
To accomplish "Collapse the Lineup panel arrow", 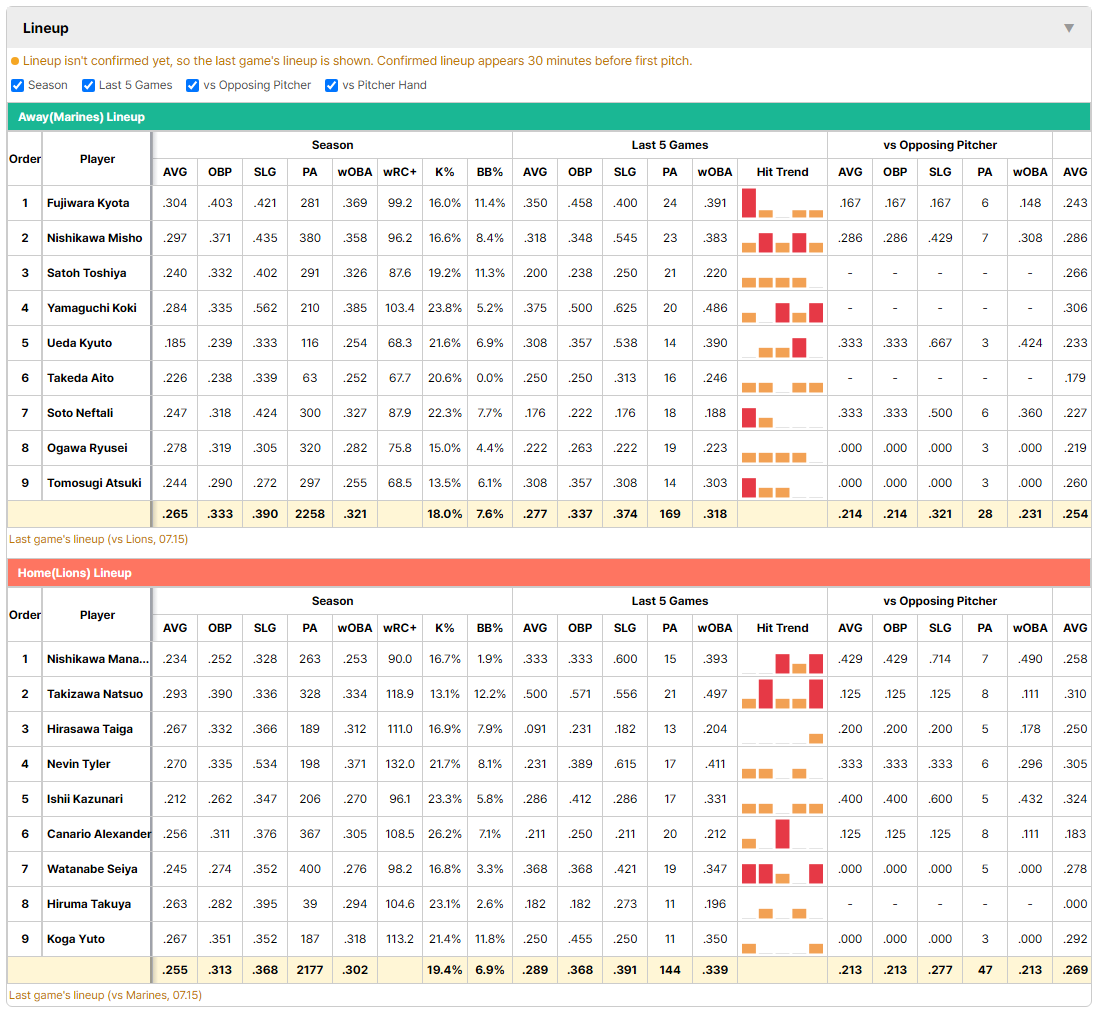I will coord(1069,28).
